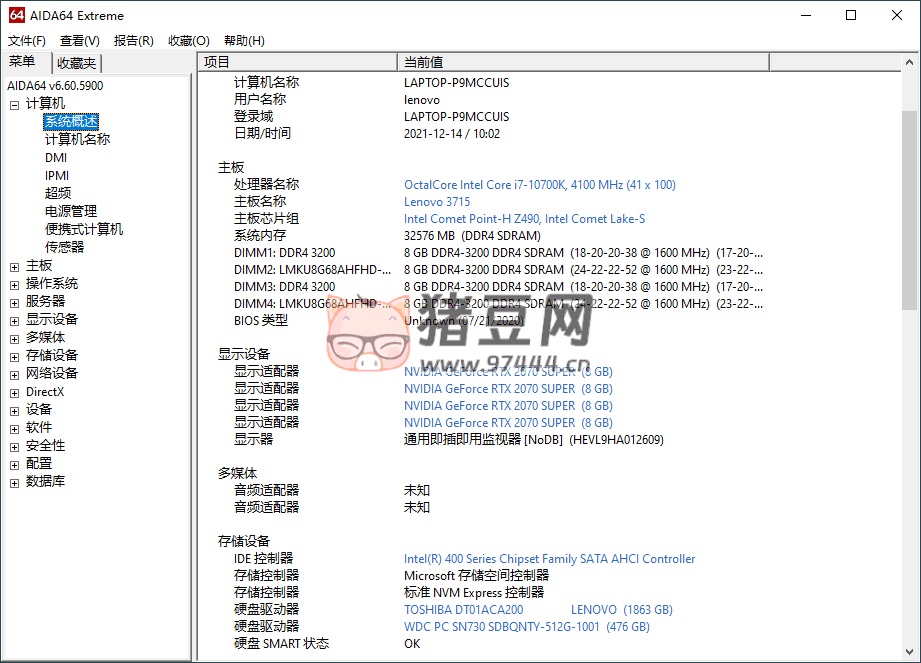Open the 帮助(H) menu

coord(244,41)
